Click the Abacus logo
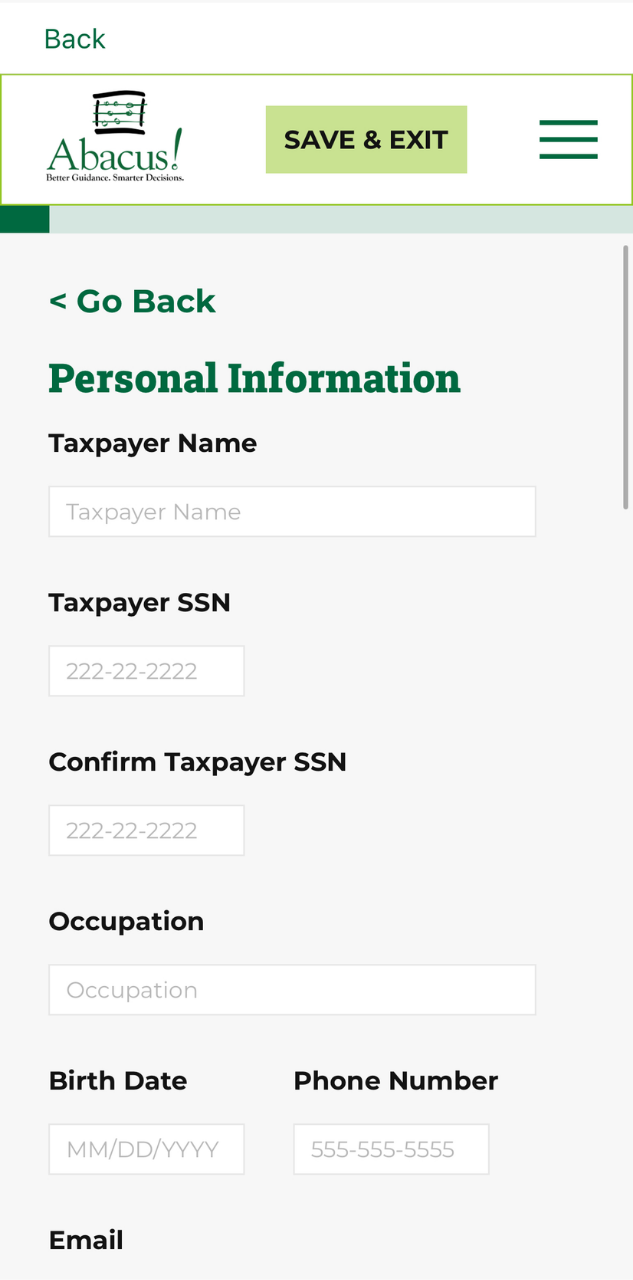633x1280 pixels. pyautogui.click(x=115, y=138)
